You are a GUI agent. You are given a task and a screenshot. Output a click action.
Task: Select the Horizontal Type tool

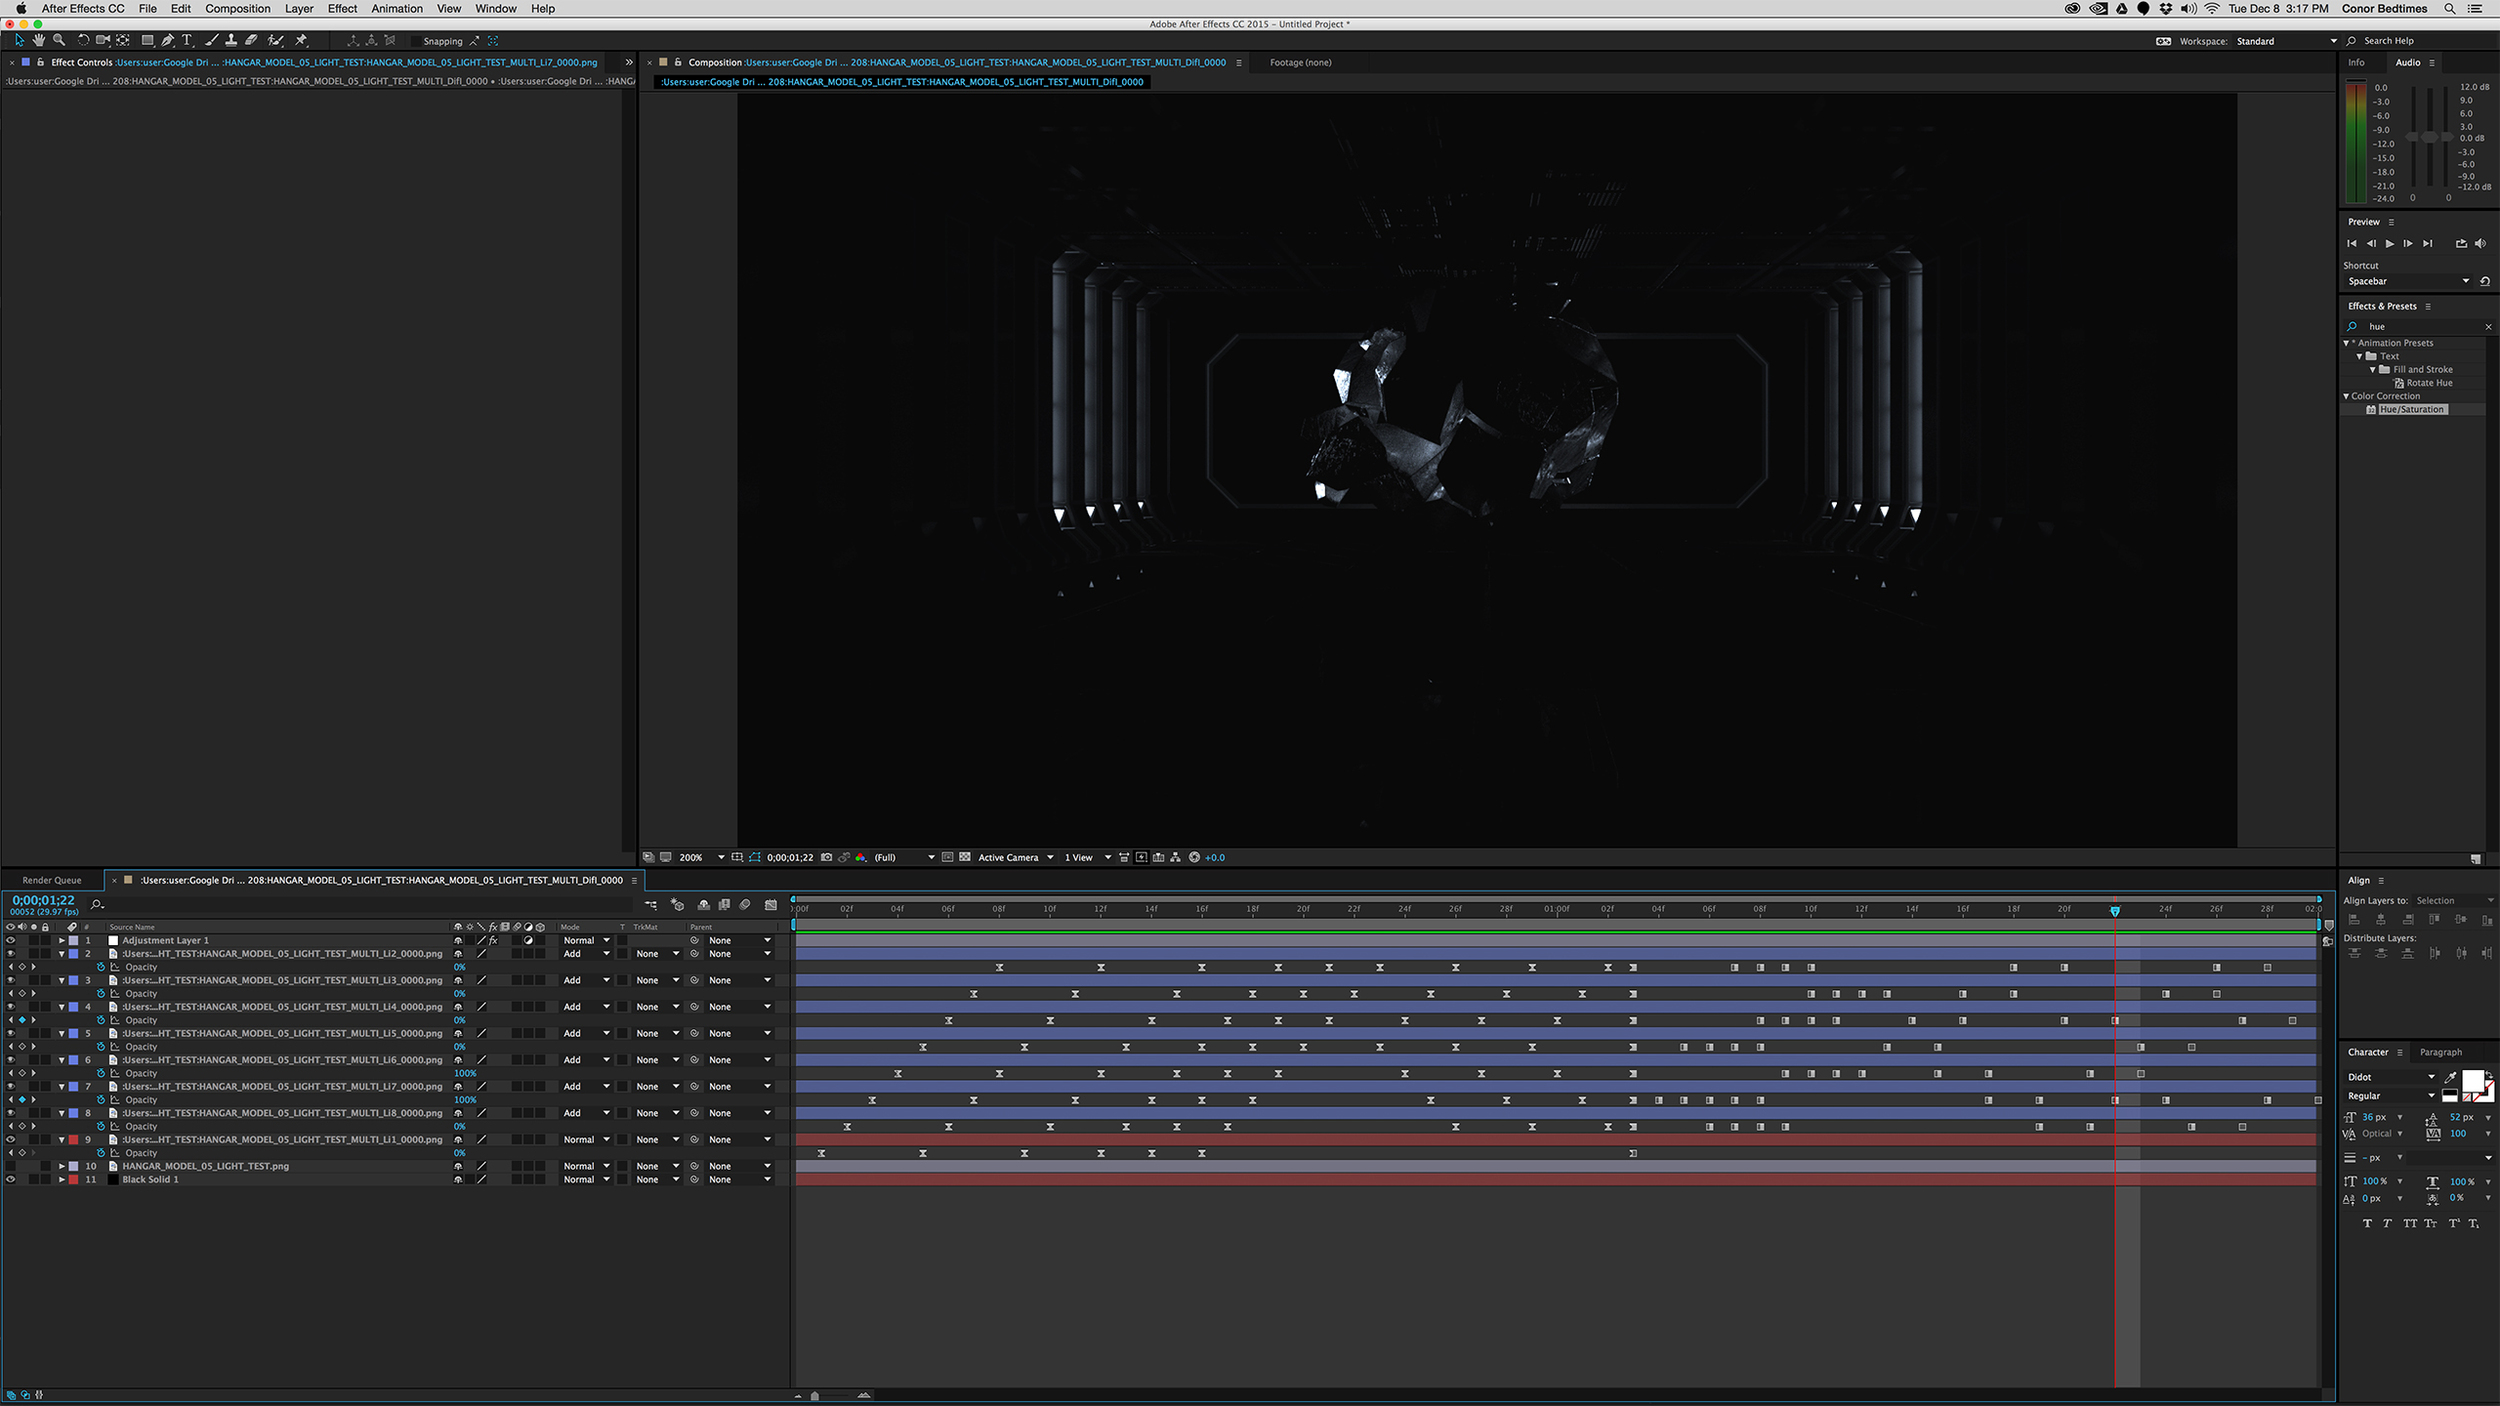187,41
